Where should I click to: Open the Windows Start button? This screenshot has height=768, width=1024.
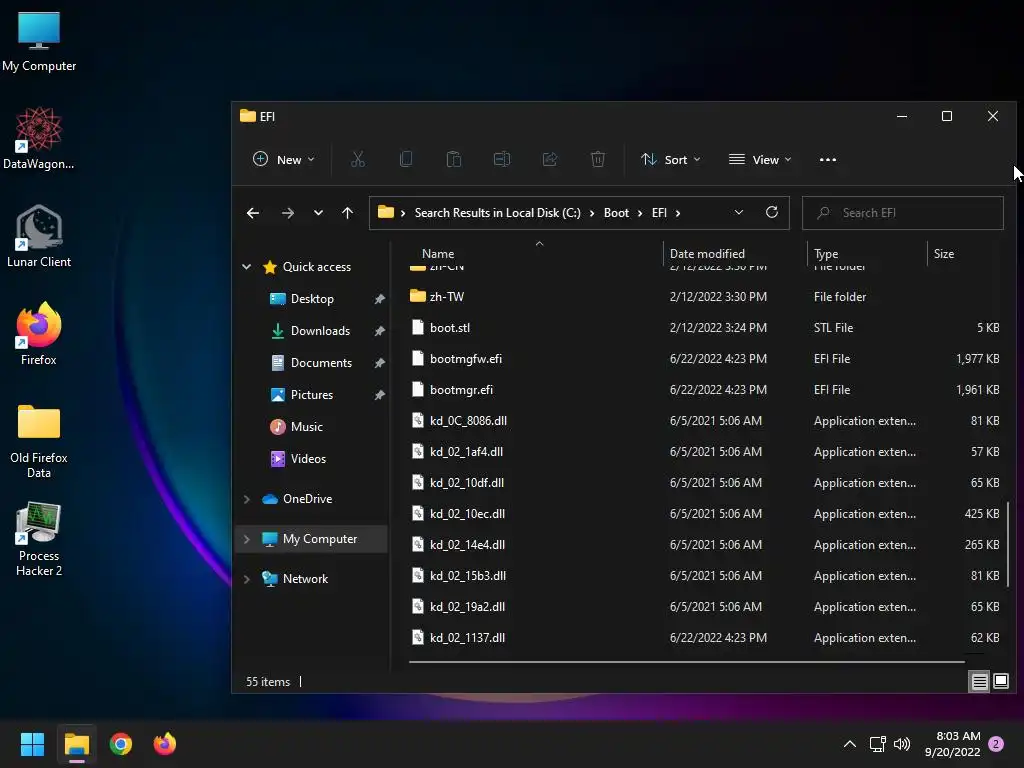[32, 744]
